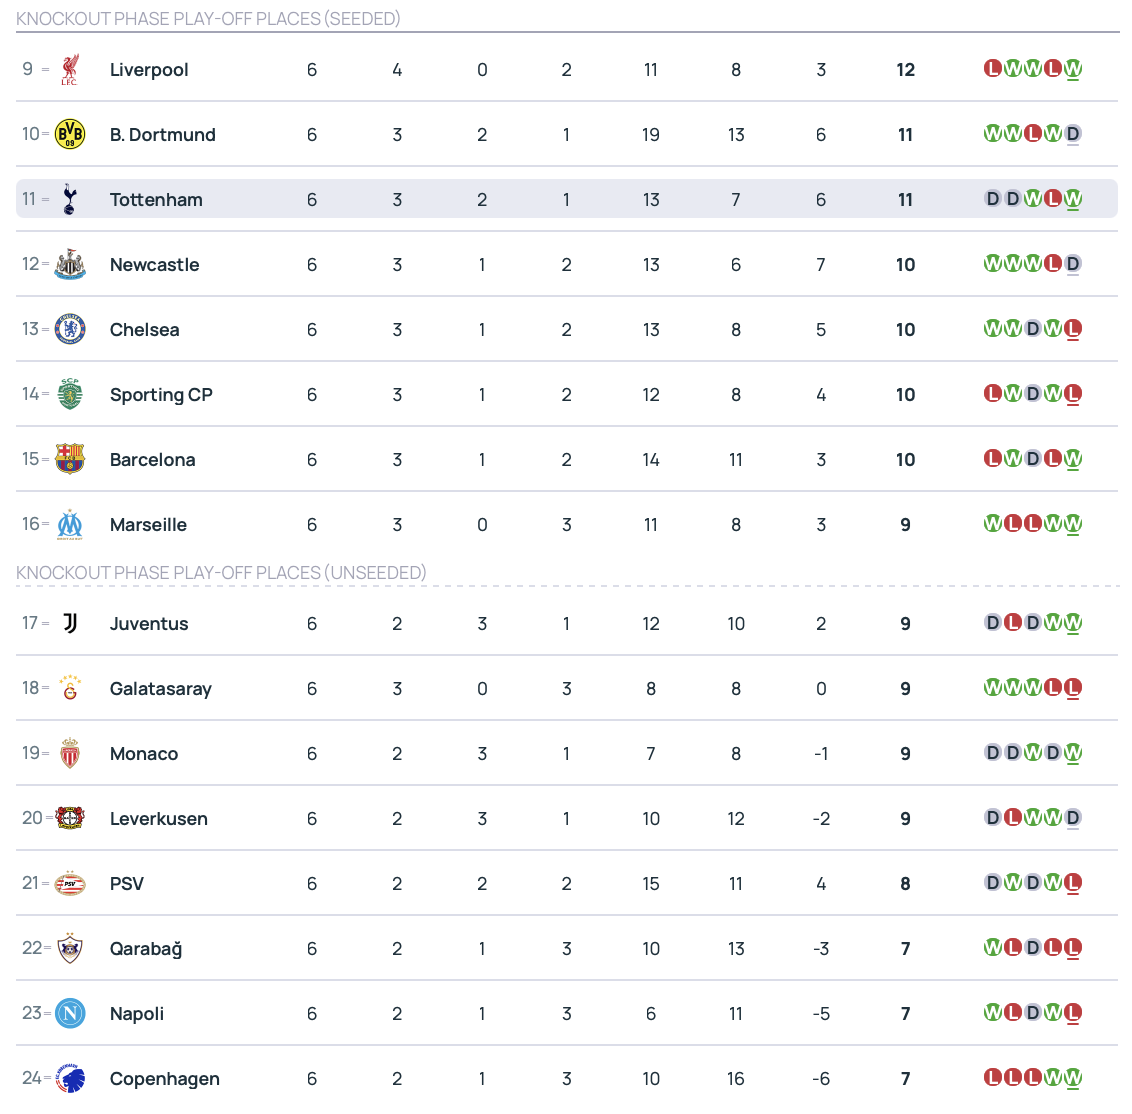Click the Liverpool club crest
Image resolution: width=1132 pixels, height=1114 pixels.
point(69,69)
